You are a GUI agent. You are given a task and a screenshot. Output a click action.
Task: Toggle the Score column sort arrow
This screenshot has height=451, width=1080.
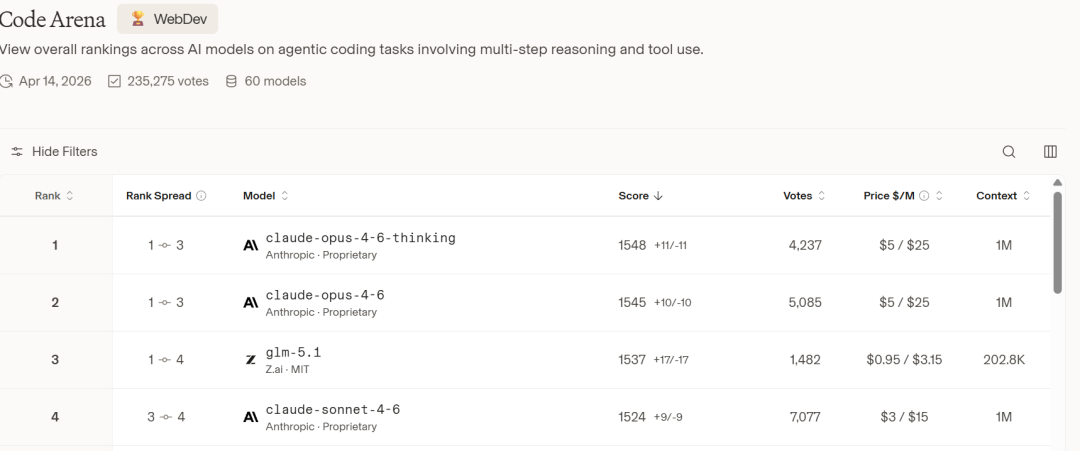coord(658,196)
